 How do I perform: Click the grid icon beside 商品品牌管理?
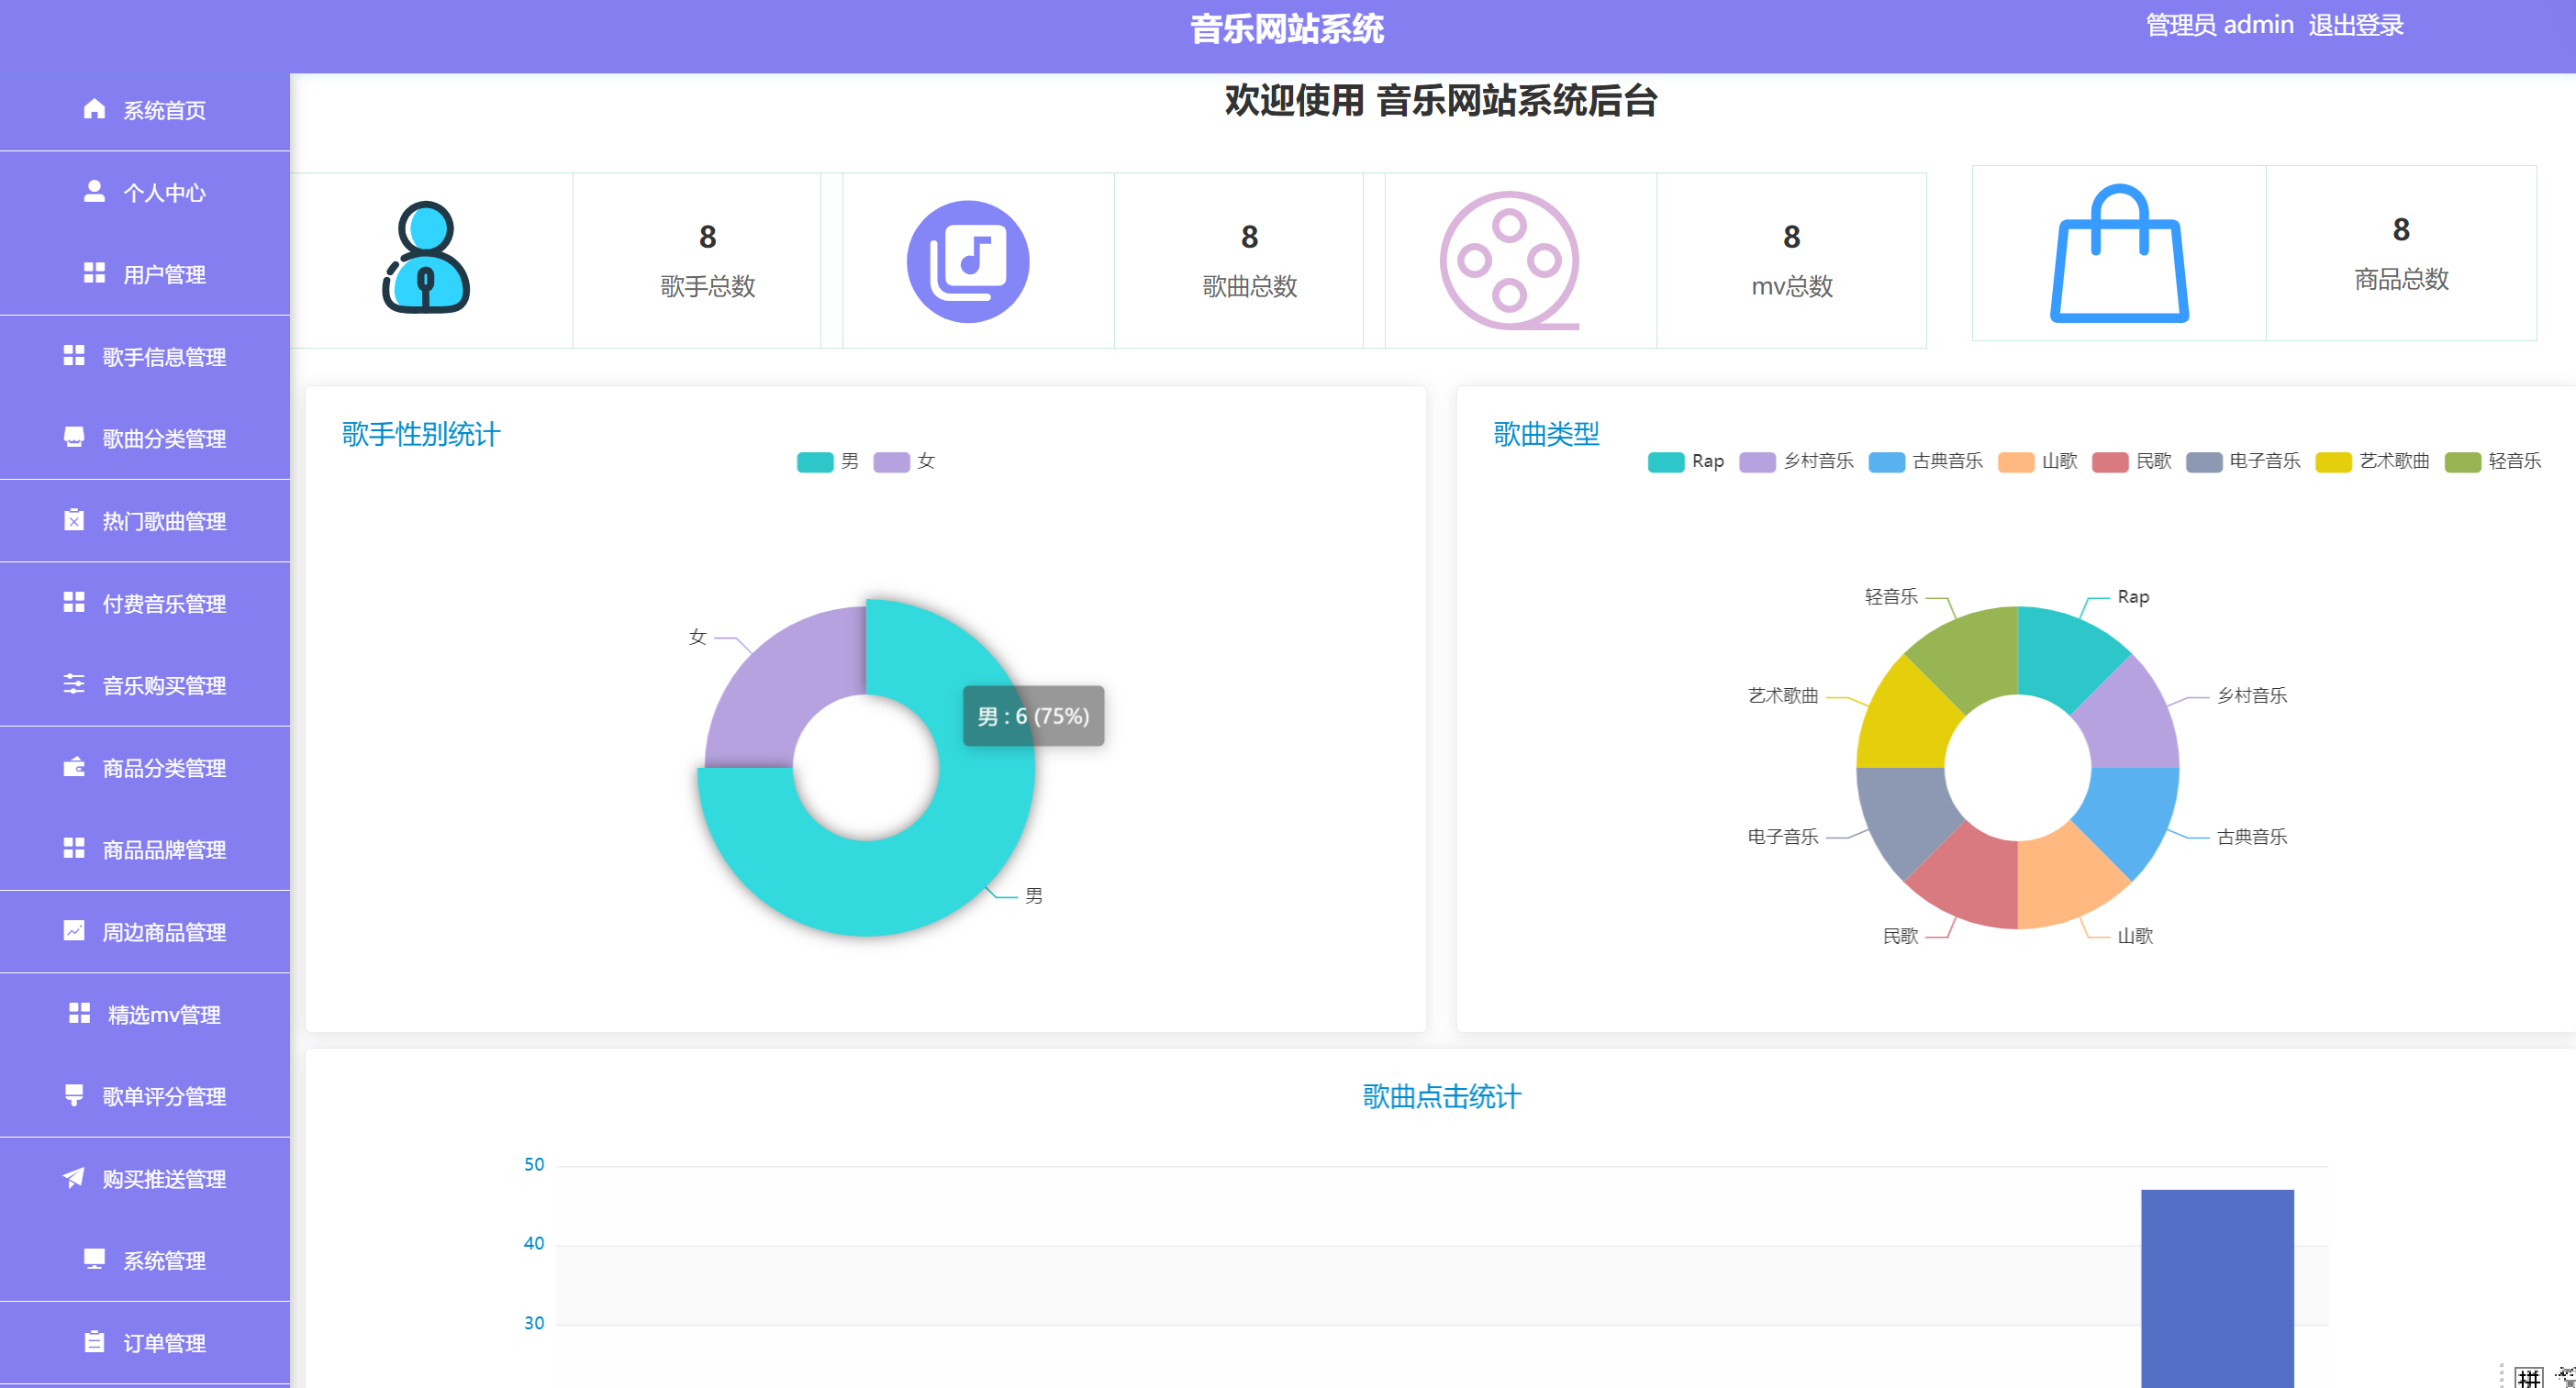[74, 849]
